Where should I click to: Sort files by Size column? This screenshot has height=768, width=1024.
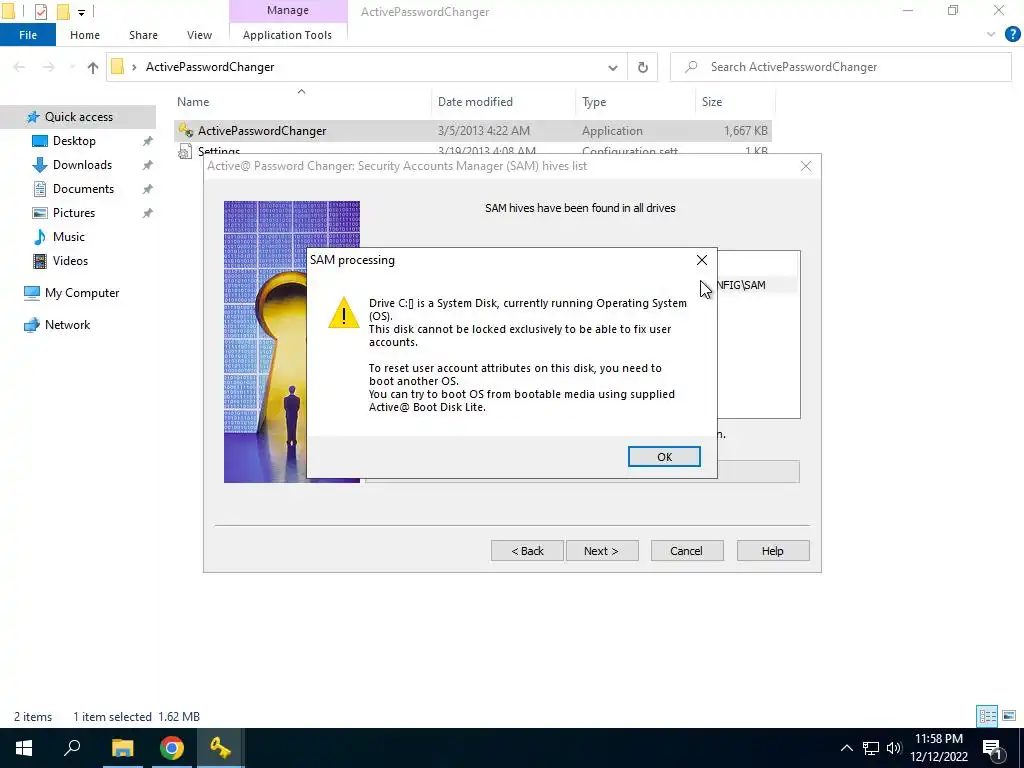(712, 102)
